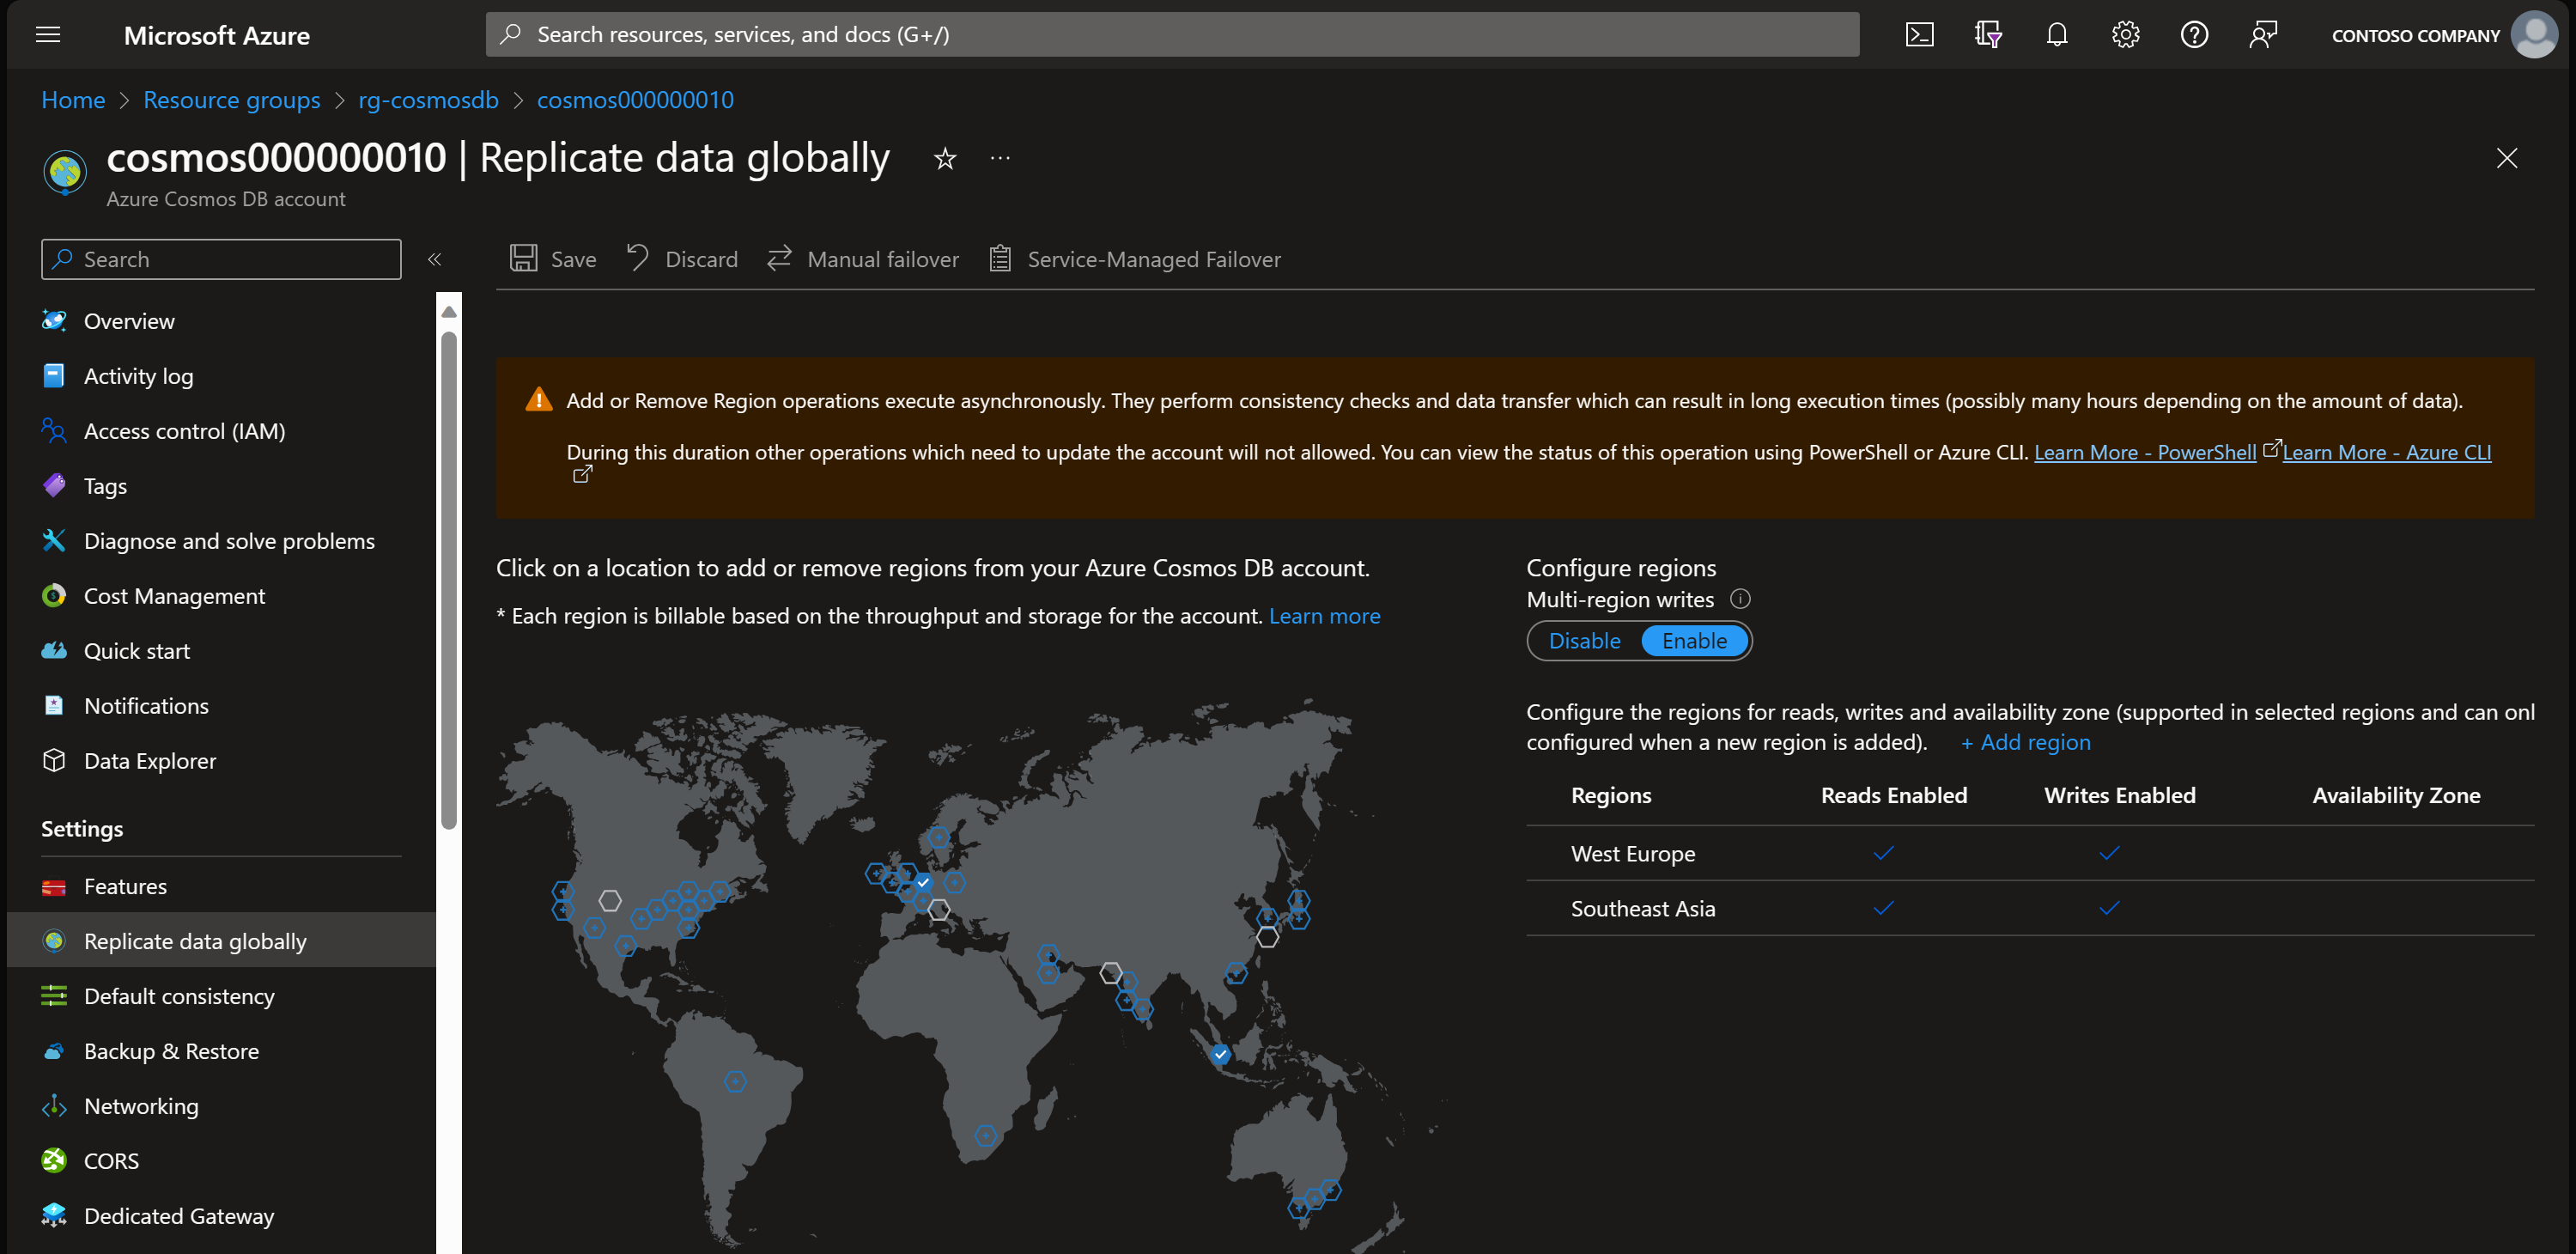Focus the sidebar Search field

[x=221, y=259]
